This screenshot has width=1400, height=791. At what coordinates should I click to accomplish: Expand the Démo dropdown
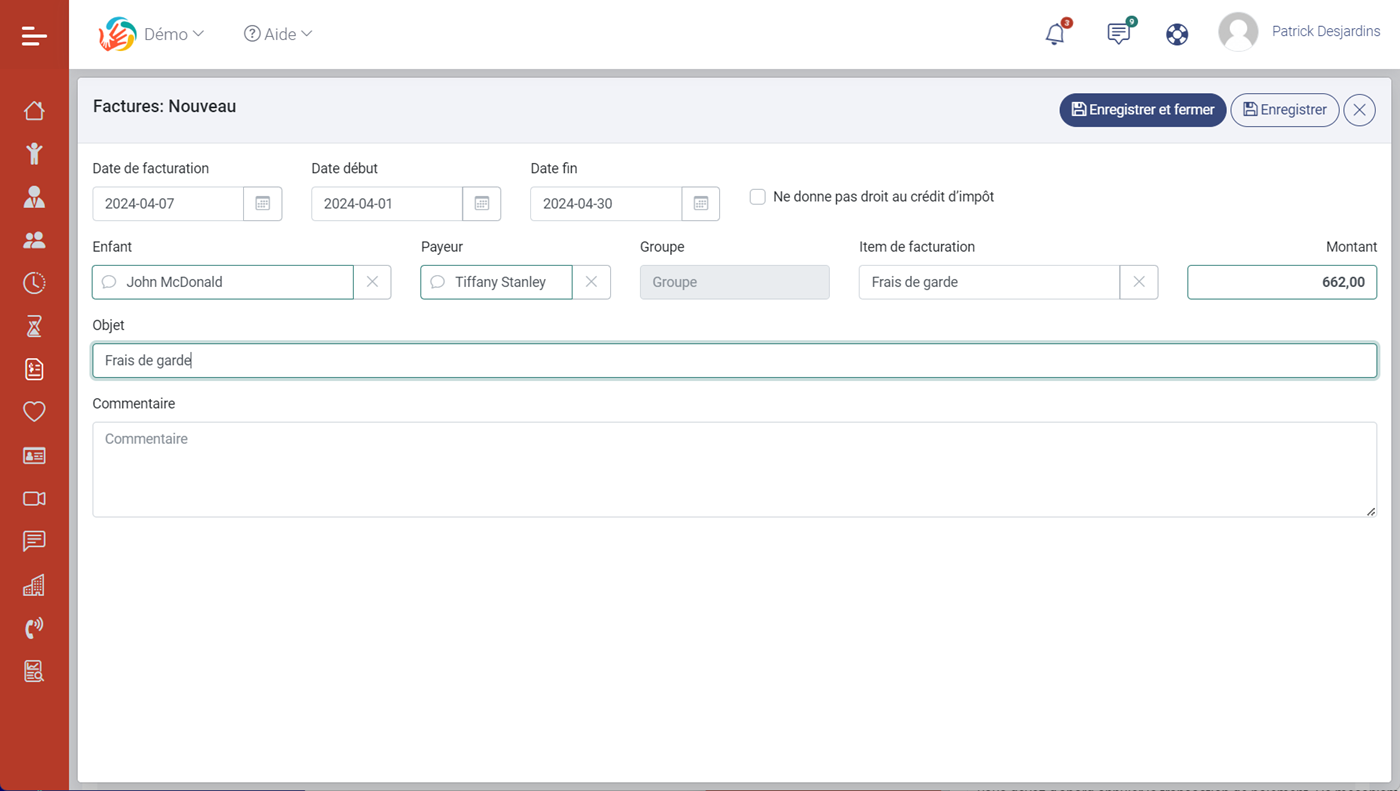coord(174,34)
